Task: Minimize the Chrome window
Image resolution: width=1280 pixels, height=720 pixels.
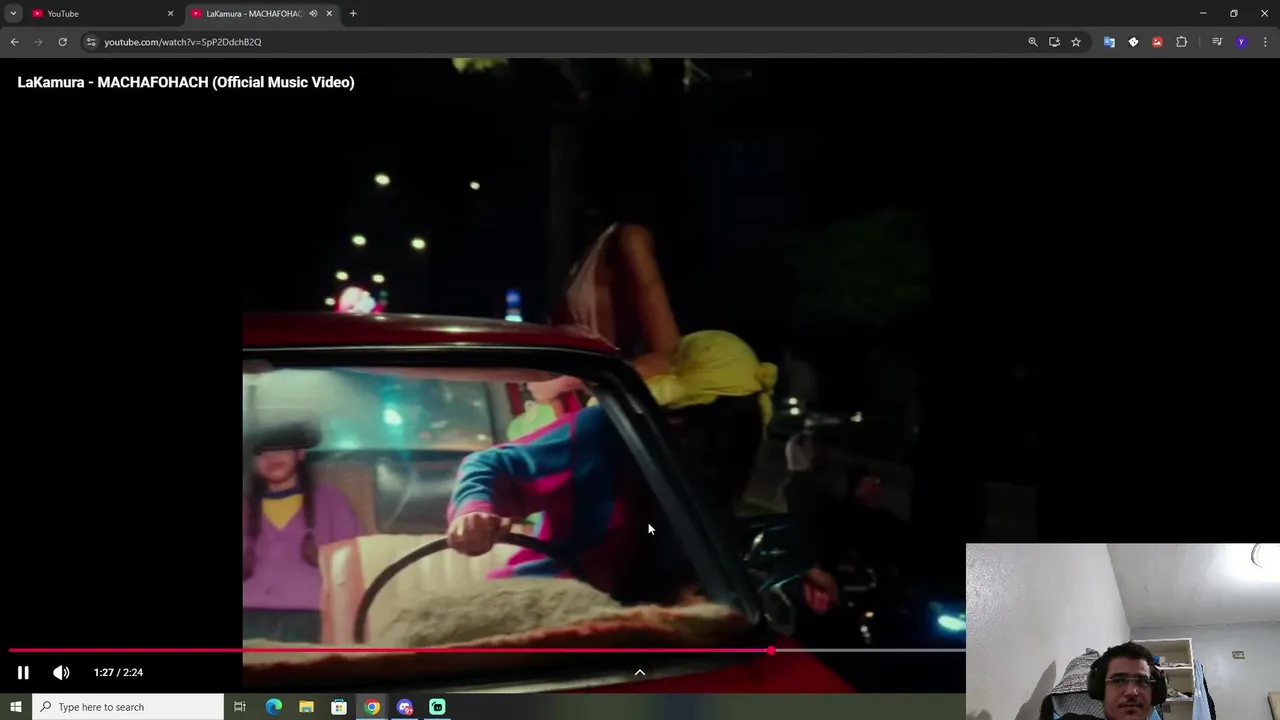Action: click(x=1203, y=13)
